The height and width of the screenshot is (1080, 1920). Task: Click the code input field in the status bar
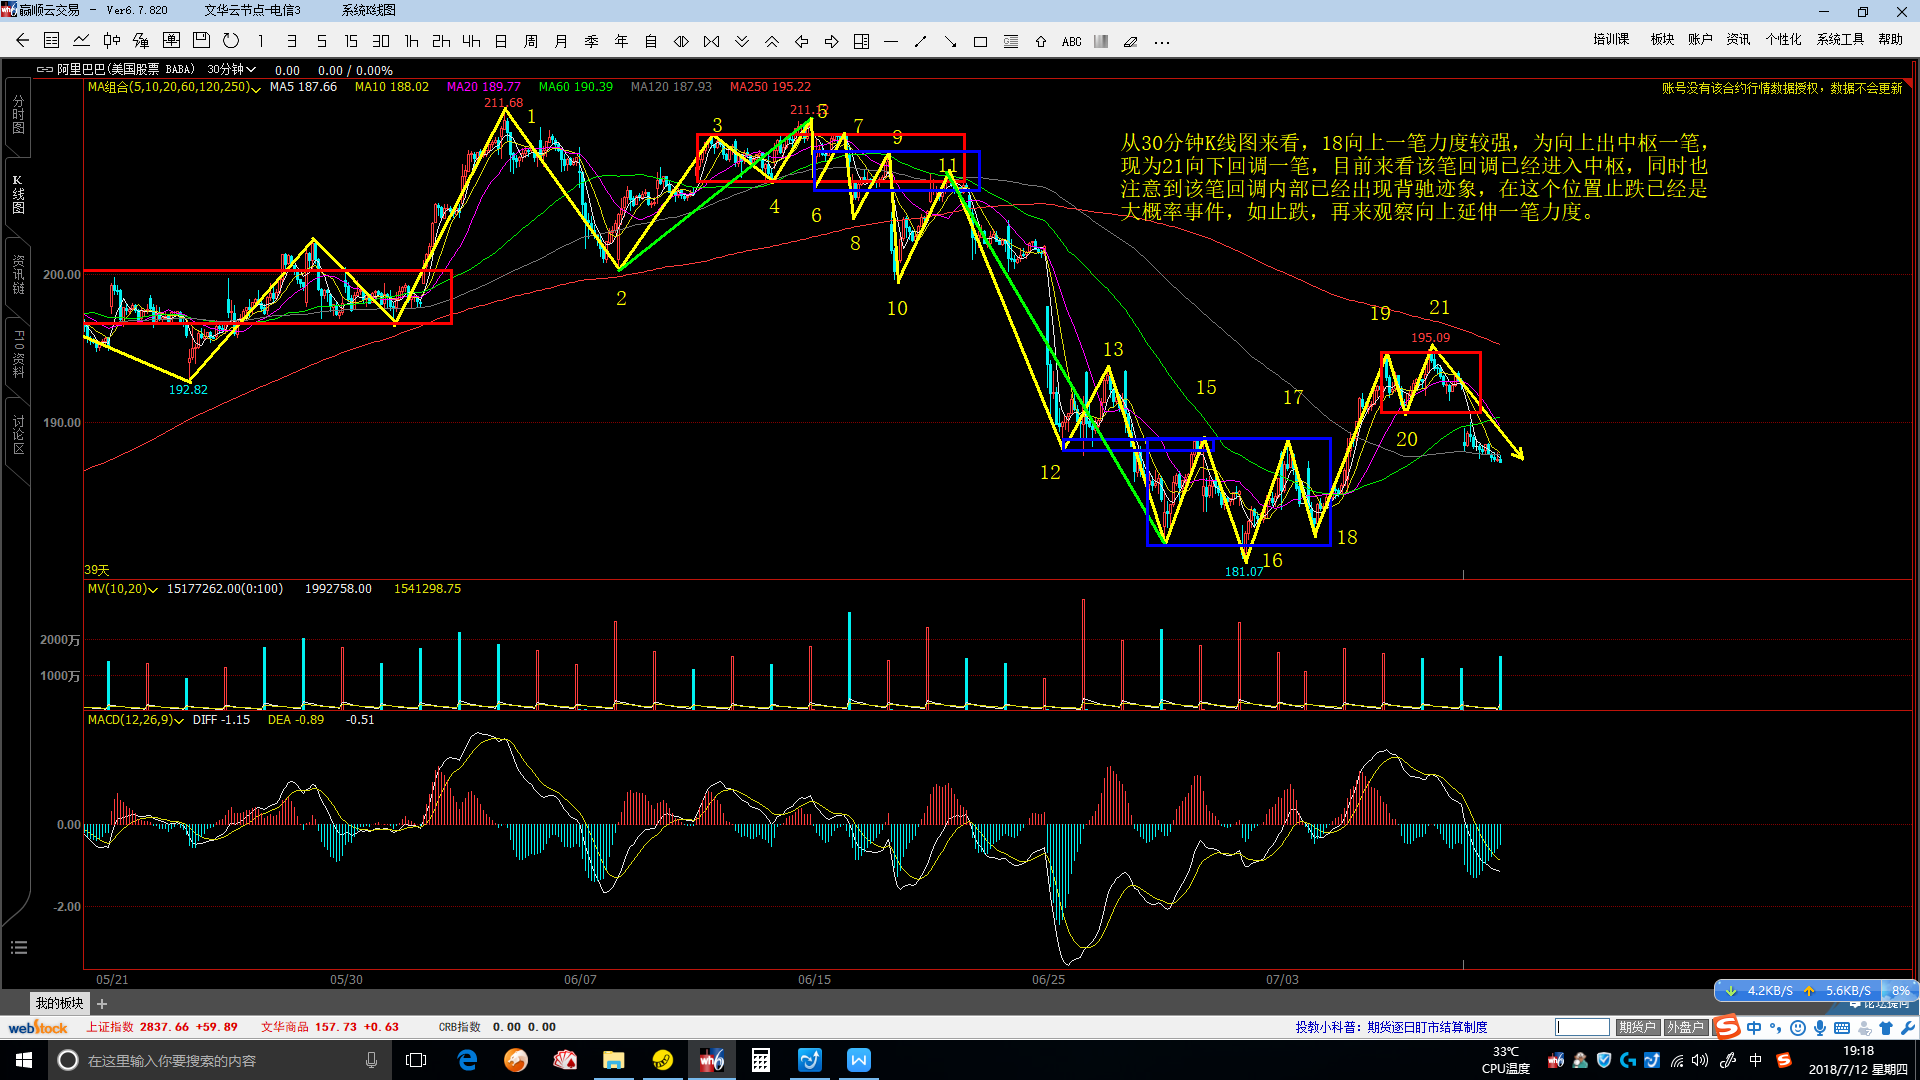tap(1582, 1027)
